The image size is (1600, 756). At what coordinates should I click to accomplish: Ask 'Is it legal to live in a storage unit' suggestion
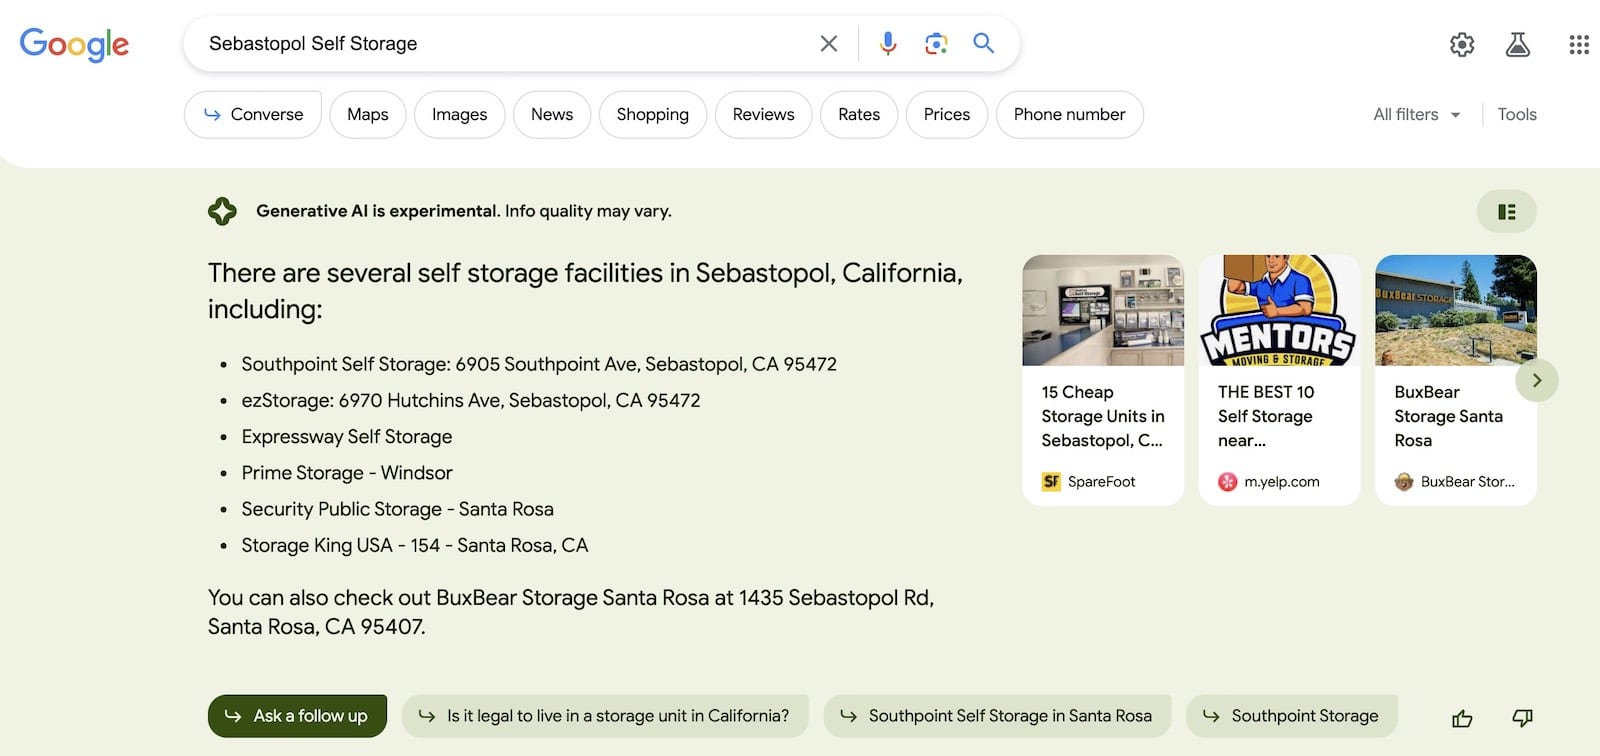[605, 716]
